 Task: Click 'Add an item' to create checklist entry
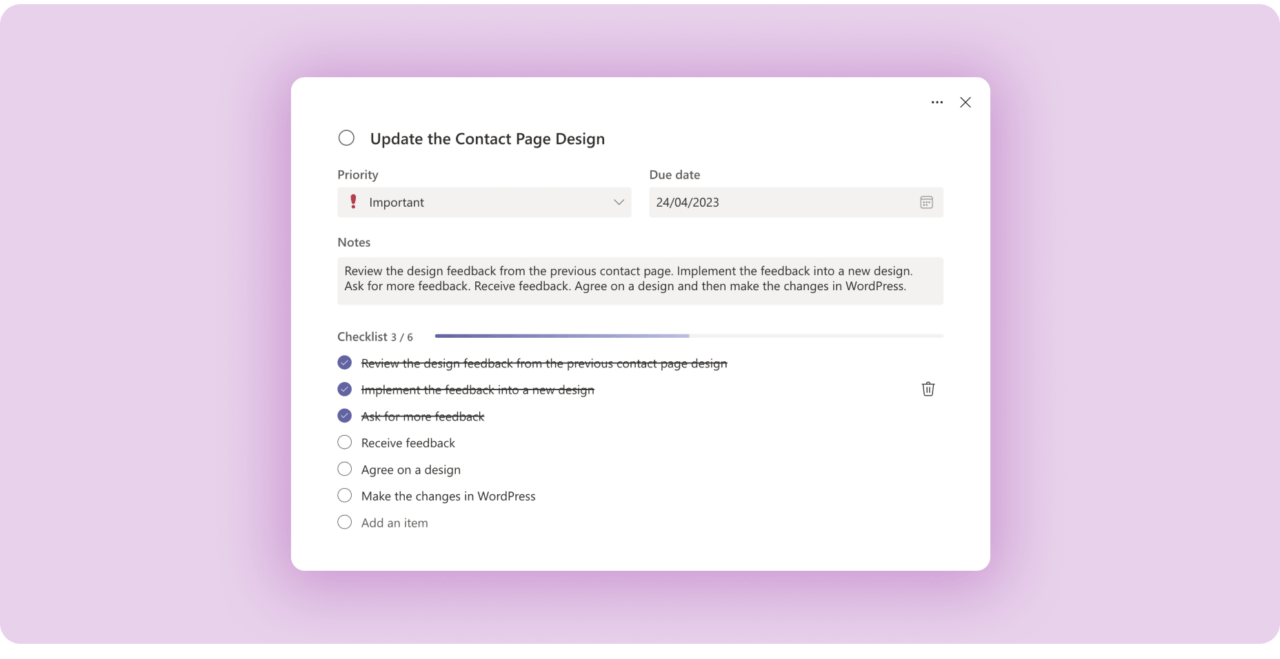click(x=394, y=521)
